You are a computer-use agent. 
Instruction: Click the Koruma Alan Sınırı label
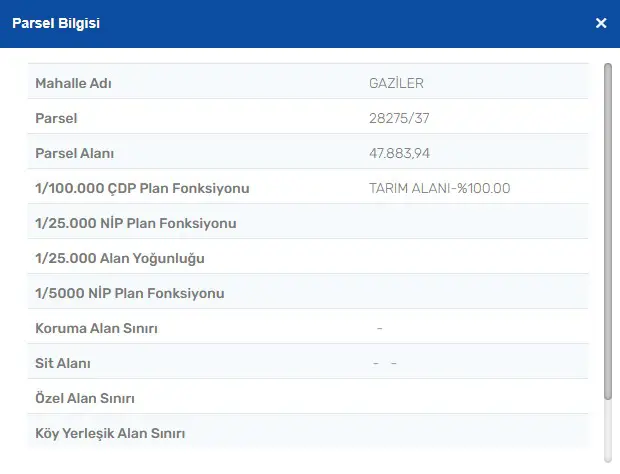(x=96, y=329)
